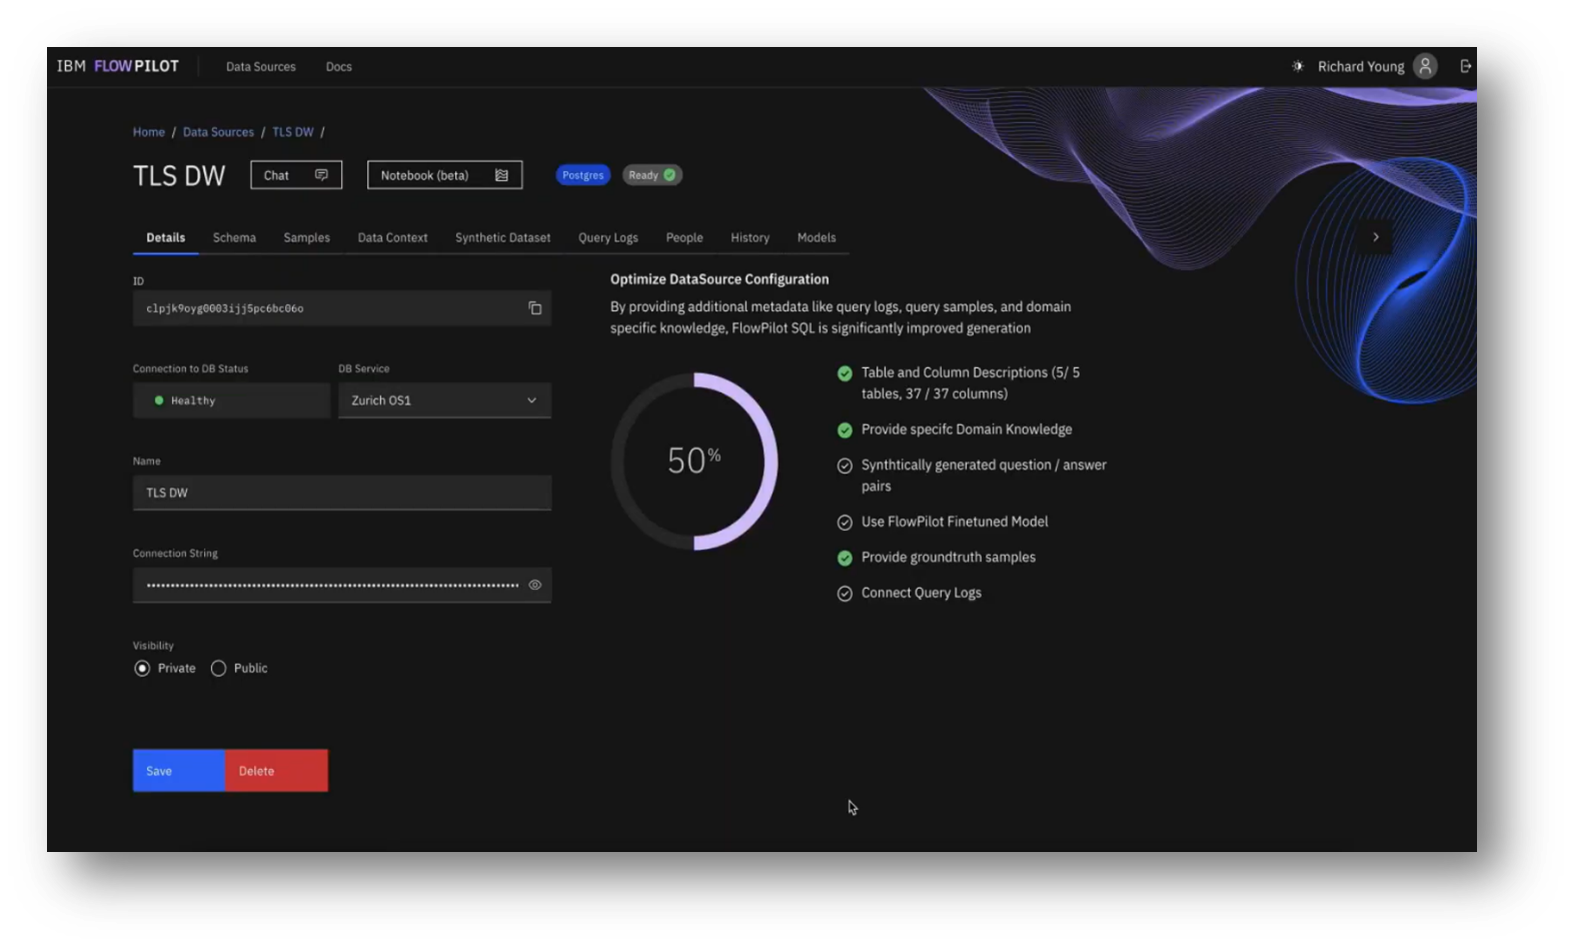Viewport: 1572px width, 947px height.
Task: Switch to the Synthetic Dataset tab
Action: 503,238
